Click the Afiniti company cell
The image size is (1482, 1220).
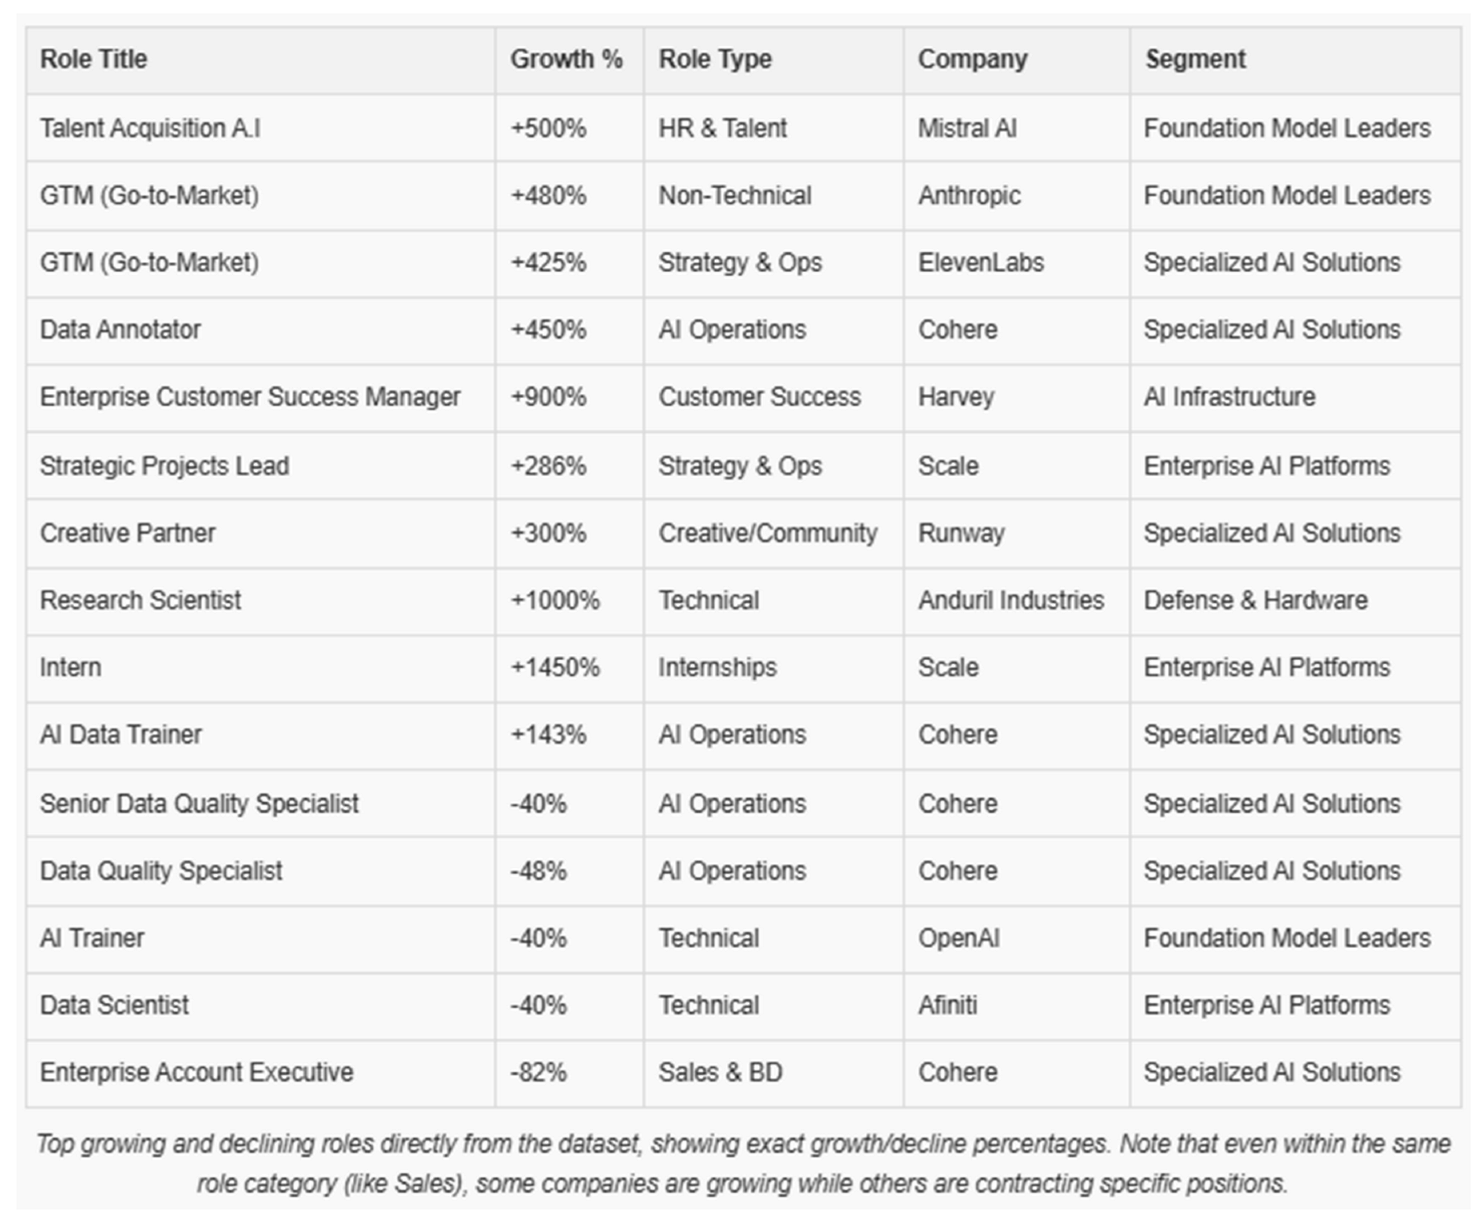pos(947,1005)
